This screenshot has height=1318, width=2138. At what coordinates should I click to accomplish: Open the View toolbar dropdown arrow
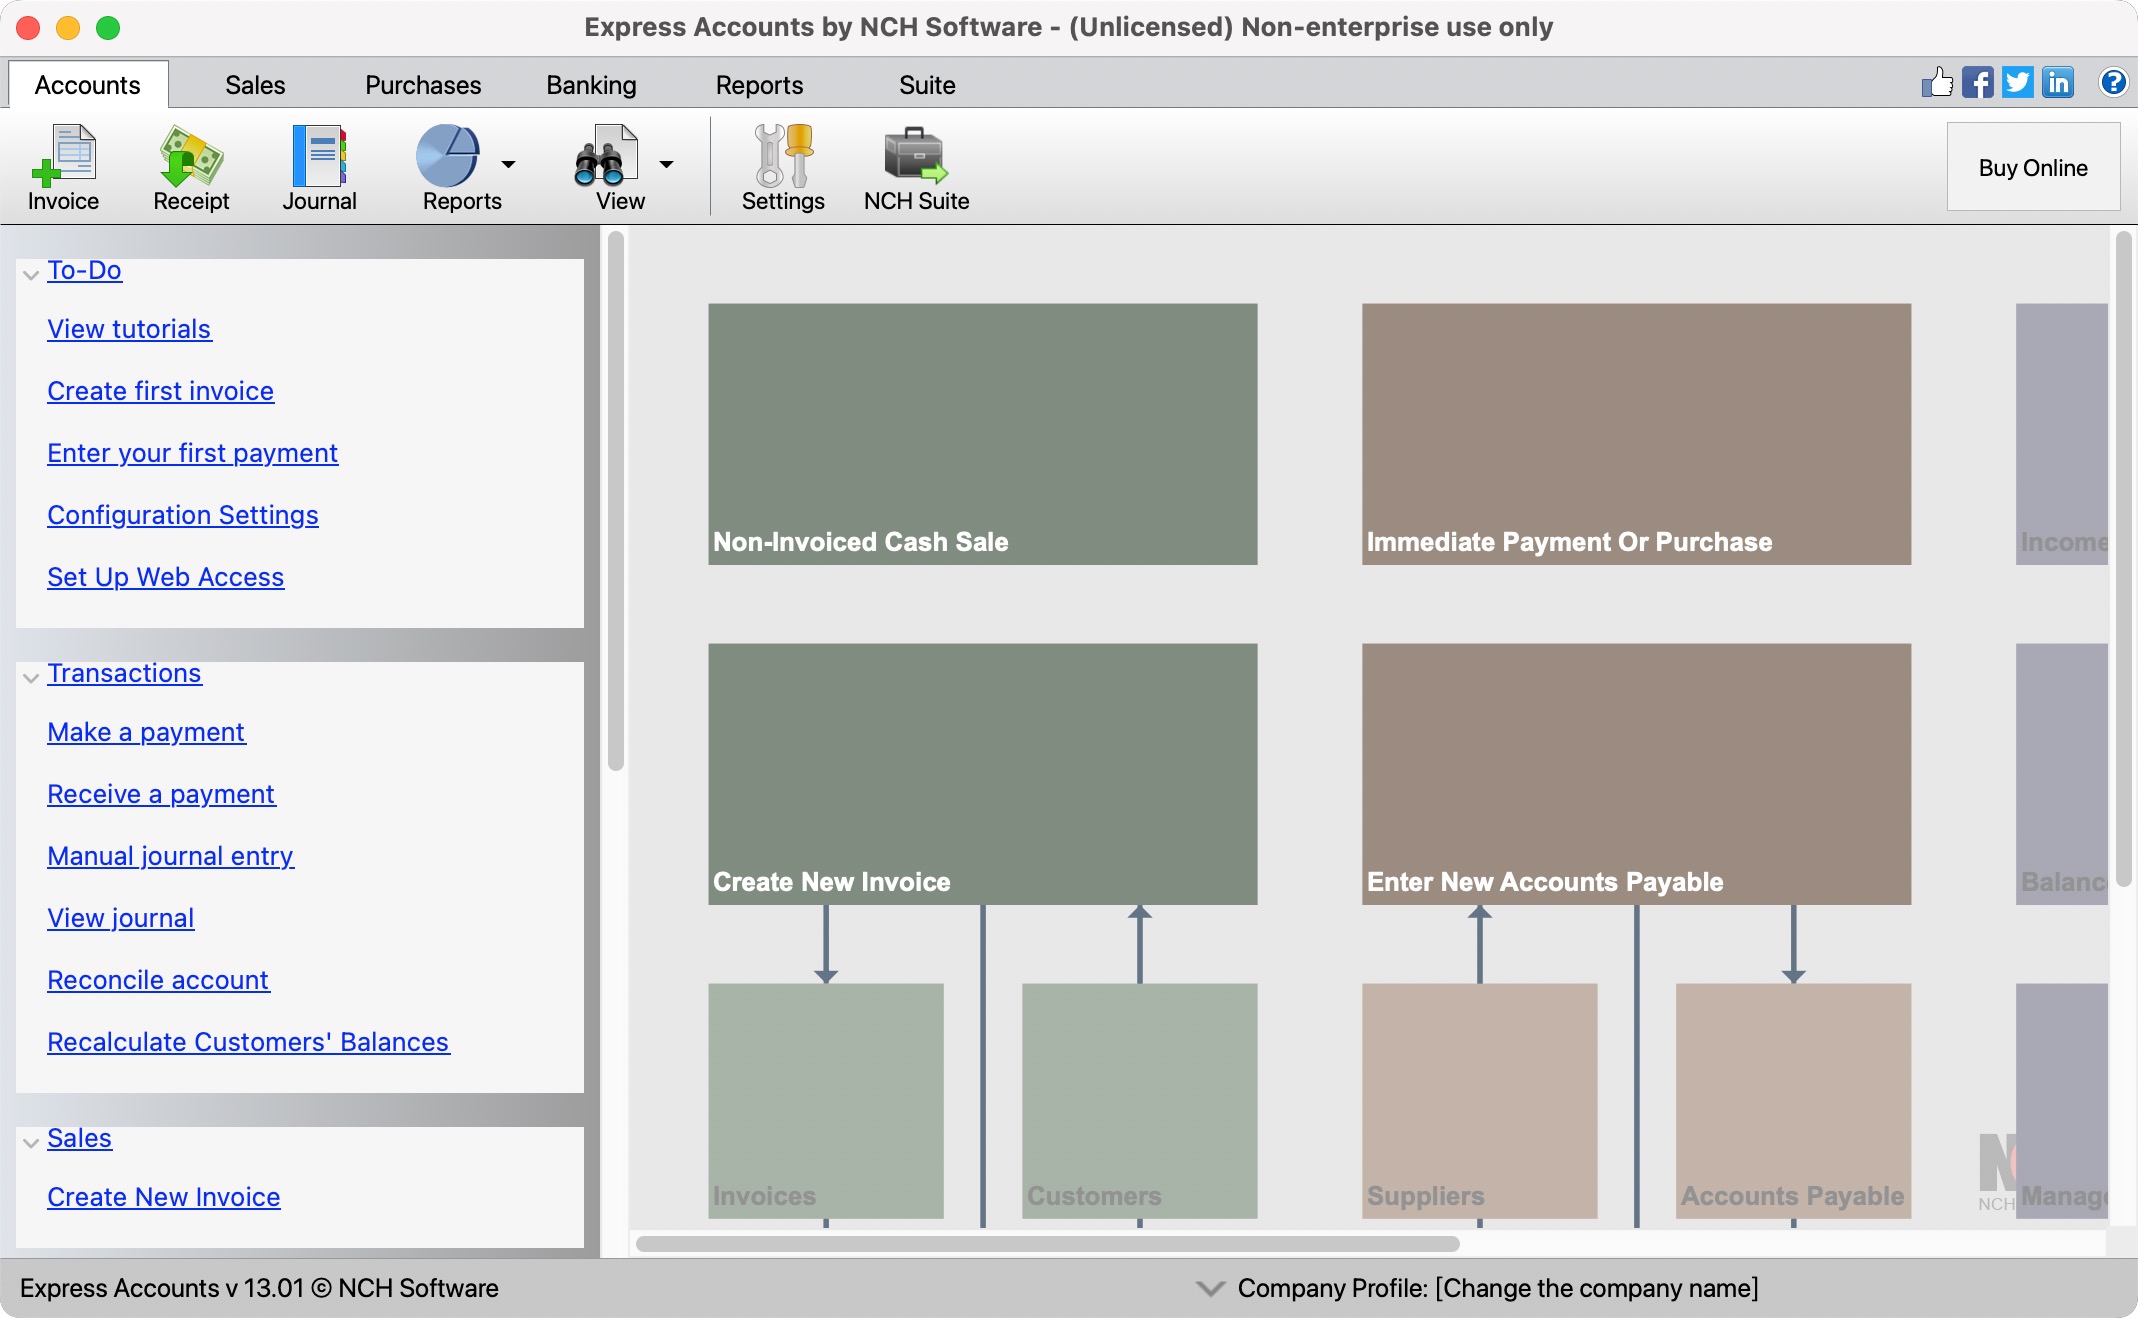tap(666, 164)
